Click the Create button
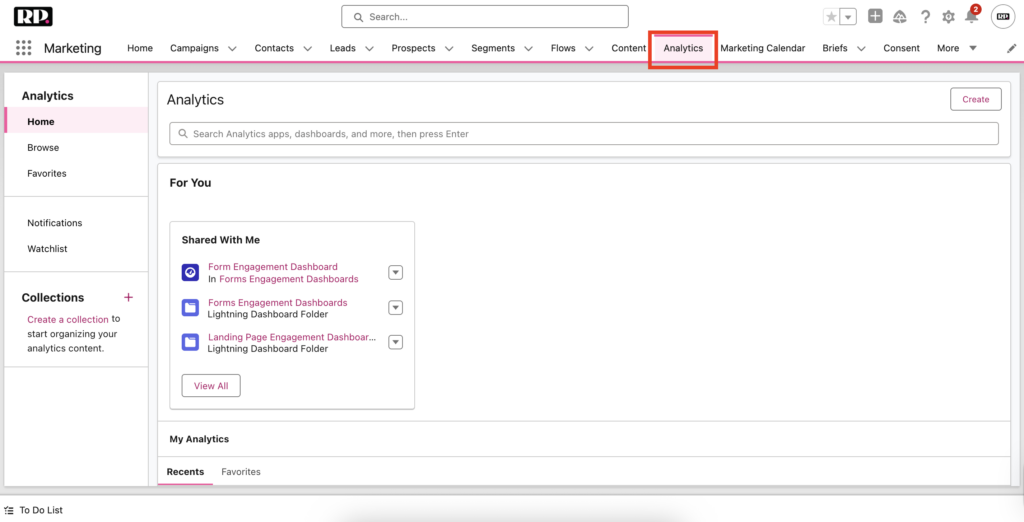This screenshot has width=1024, height=522. (x=975, y=99)
